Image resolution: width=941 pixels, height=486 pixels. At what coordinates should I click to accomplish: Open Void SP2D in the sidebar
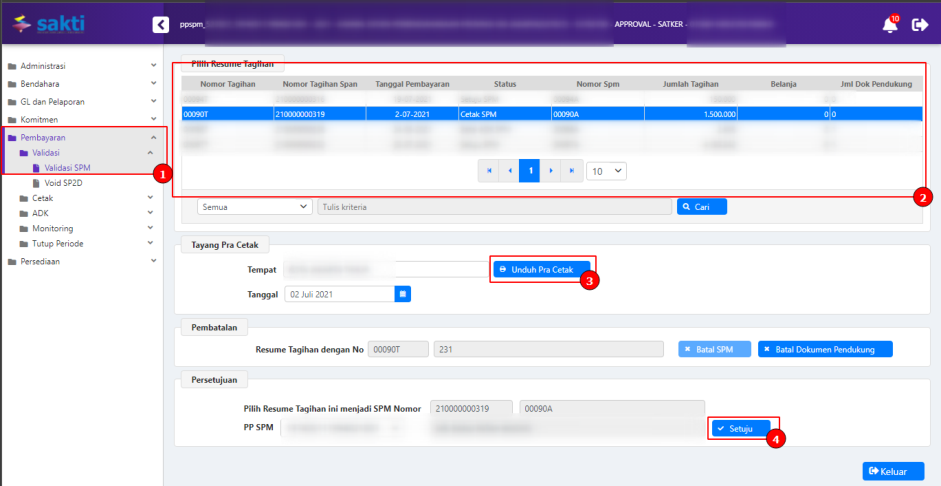pyautogui.click(x=65, y=183)
